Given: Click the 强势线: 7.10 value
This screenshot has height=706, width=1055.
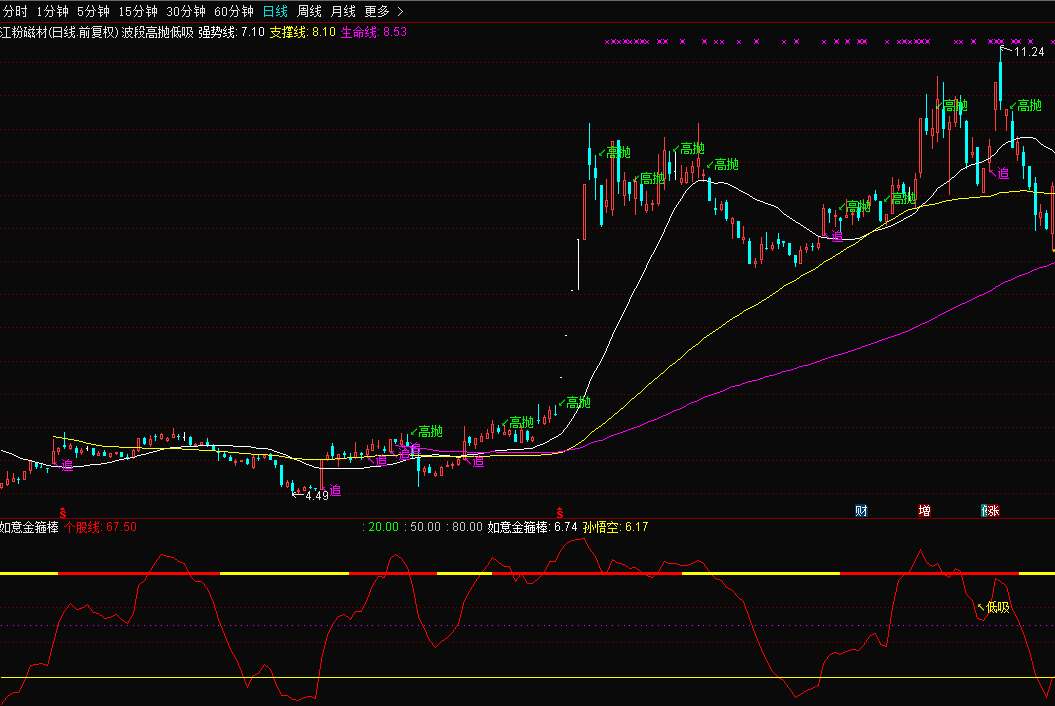Looking at the screenshot, I should [x=231, y=32].
